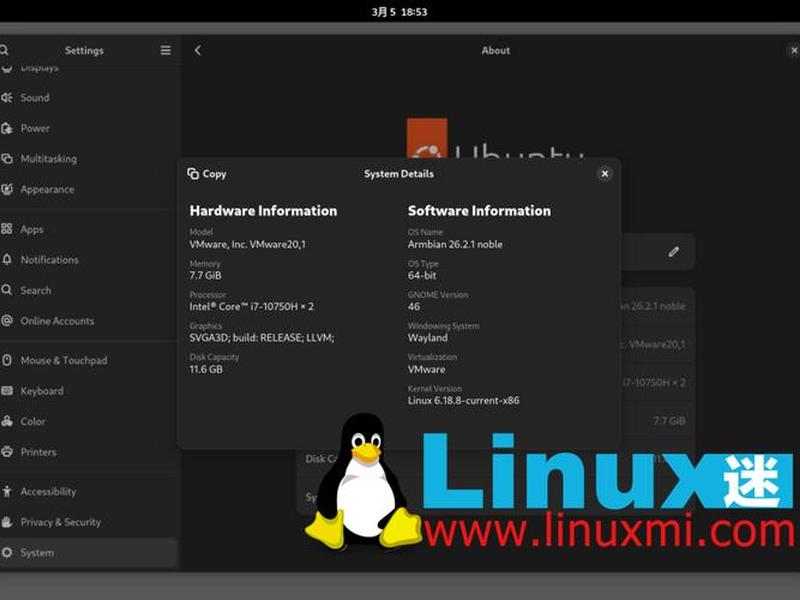Click the 'Hardware Information' heading
This screenshot has width=800, height=600.
pyautogui.click(x=263, y=211)
